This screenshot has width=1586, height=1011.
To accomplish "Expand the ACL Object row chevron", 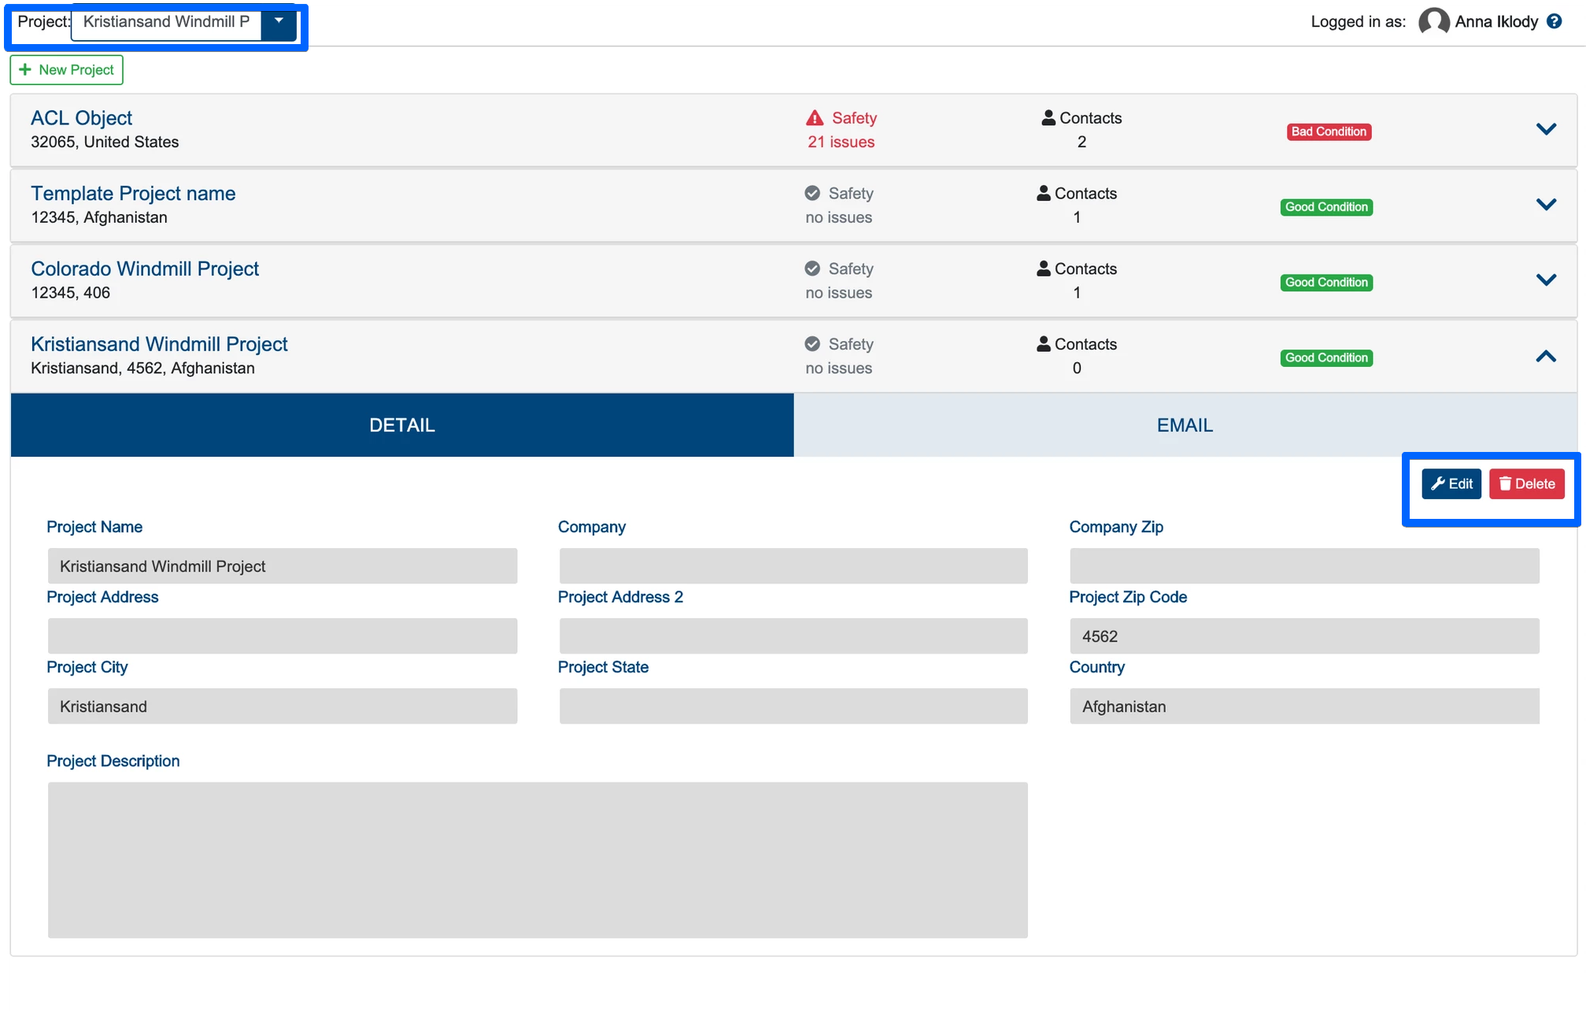I will click(x=1546, y=129).
